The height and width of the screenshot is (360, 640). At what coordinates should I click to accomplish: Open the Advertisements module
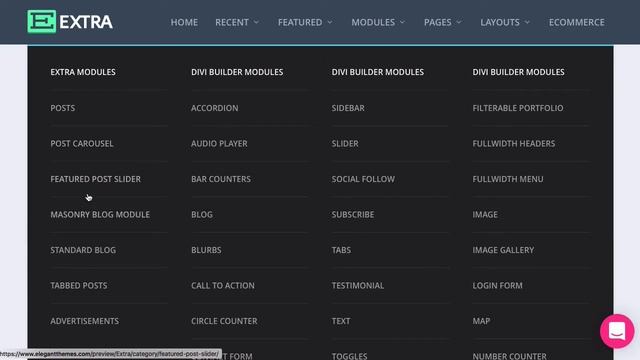[x=84, y=321]
